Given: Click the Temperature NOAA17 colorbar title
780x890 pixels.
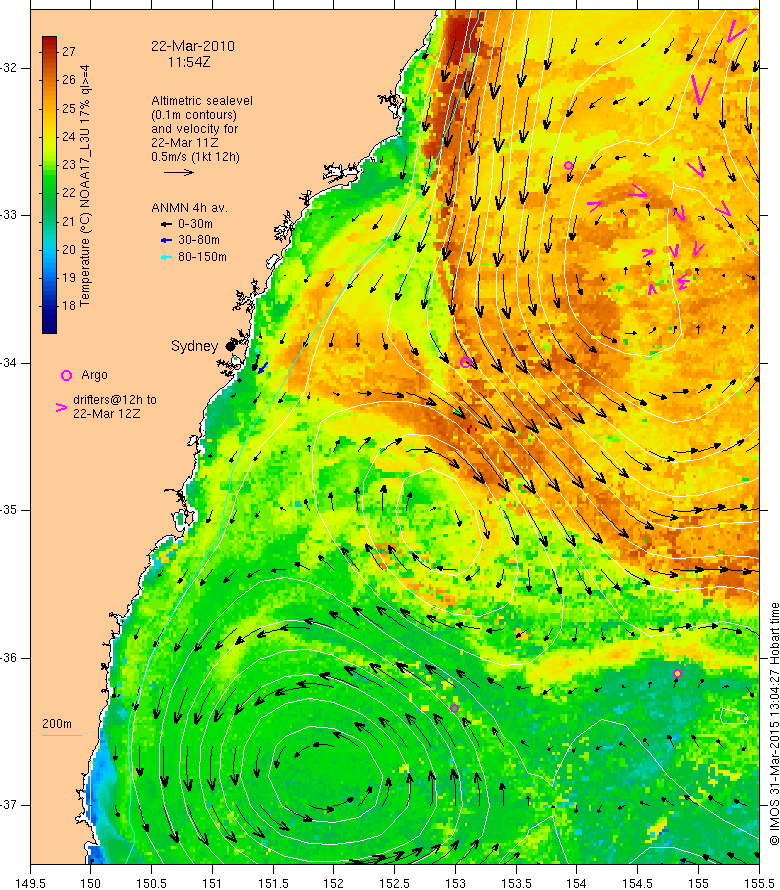Looking at the screenshot, I should tap(85, 186).
